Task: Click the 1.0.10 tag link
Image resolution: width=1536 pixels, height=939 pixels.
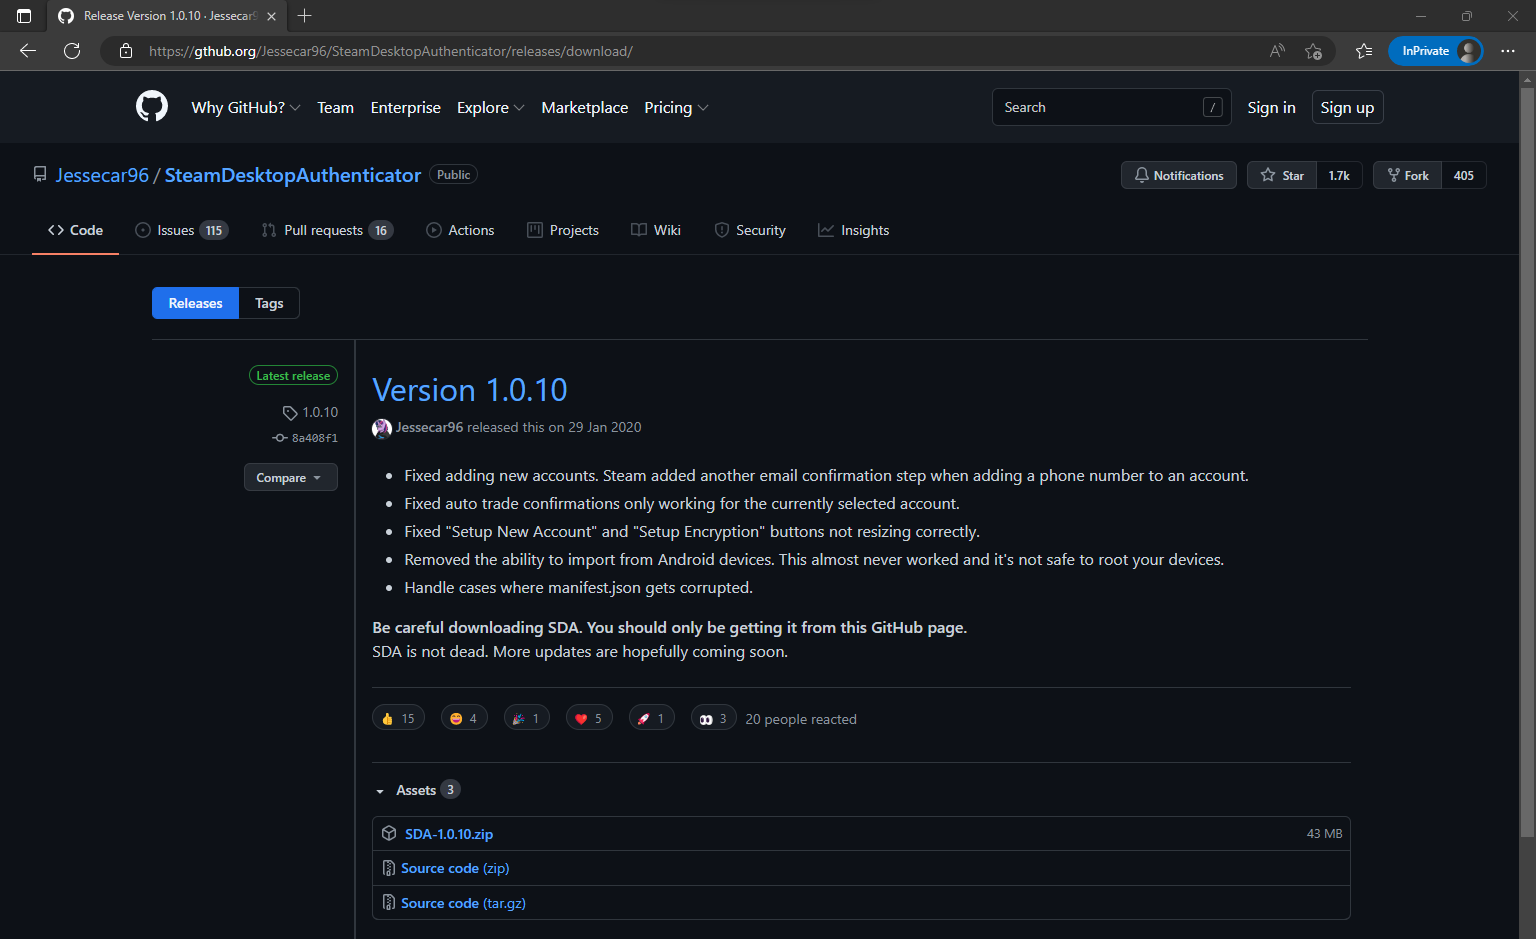Action: pyautogui.click(x=311, y=412)
